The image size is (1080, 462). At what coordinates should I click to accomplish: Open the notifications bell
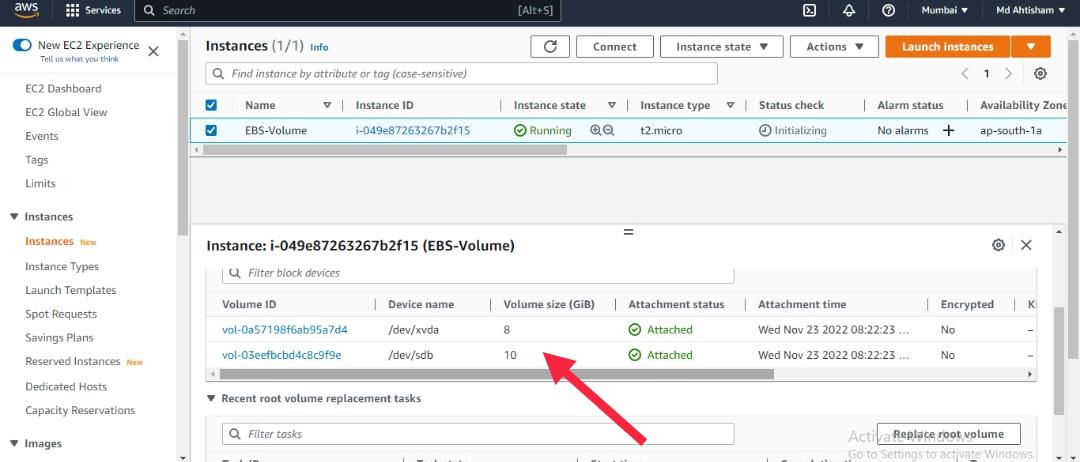(x=849, y=10)
